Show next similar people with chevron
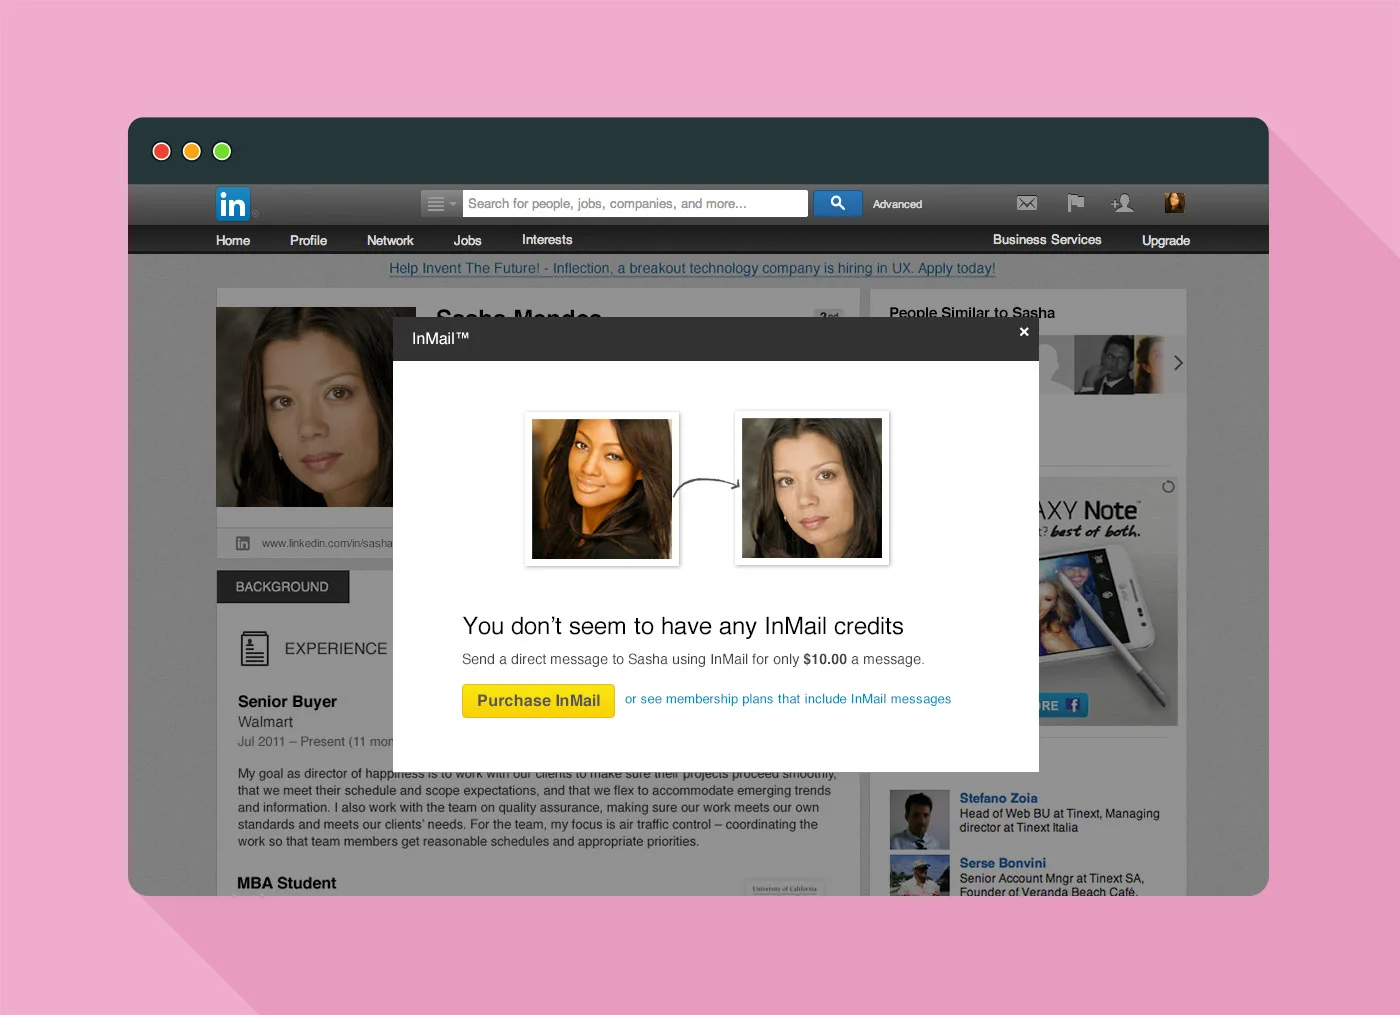 pyautogui.click(x=1178, y=363)
